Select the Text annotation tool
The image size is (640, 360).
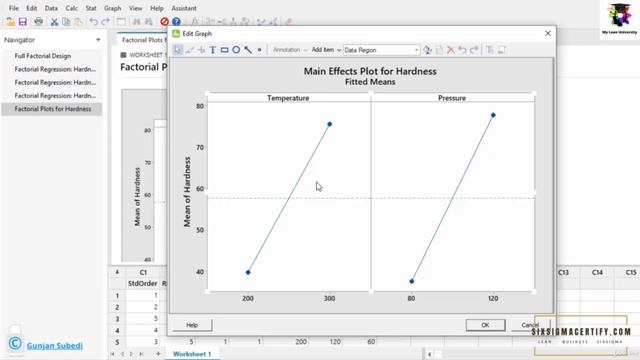(213, 50)
